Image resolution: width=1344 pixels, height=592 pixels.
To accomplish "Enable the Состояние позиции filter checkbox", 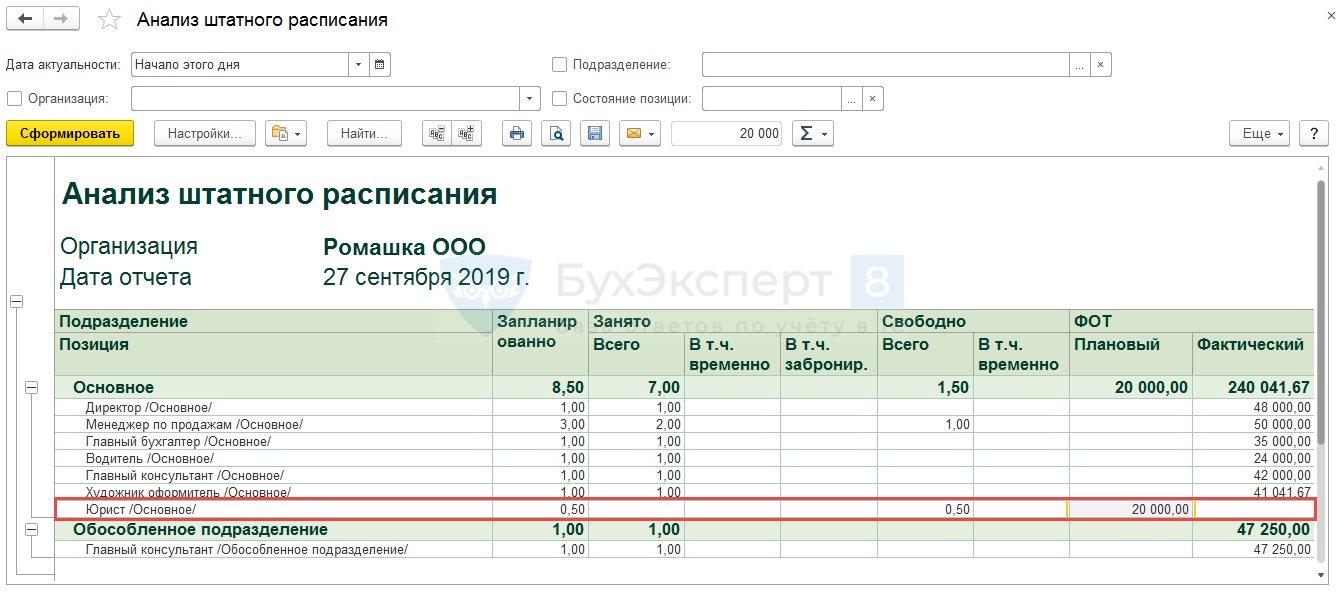I will (x=560, y=99).
